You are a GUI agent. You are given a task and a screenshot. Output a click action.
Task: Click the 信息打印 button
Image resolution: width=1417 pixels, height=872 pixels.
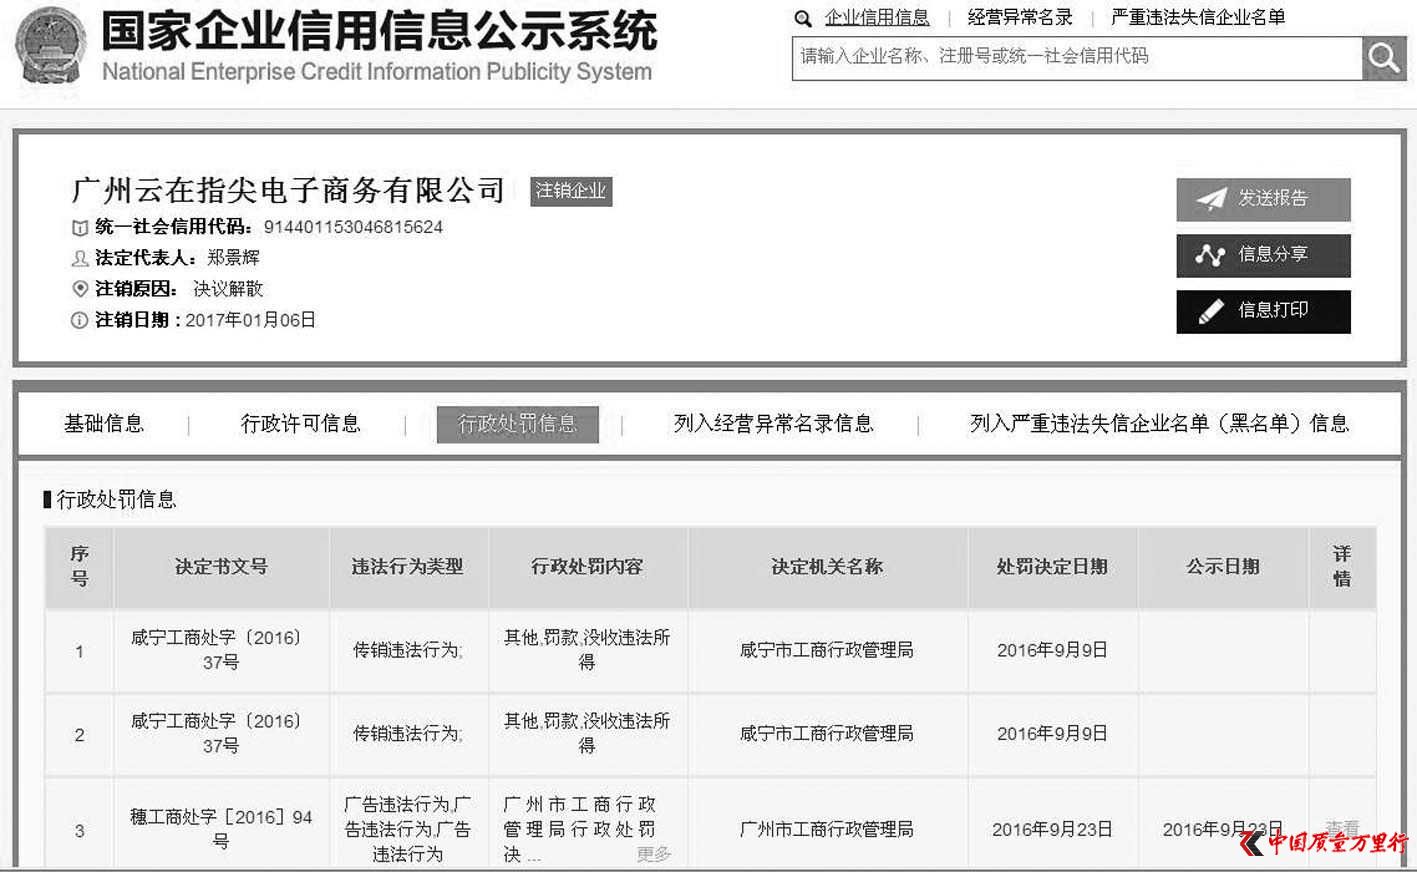click(x=1263, y=311)
